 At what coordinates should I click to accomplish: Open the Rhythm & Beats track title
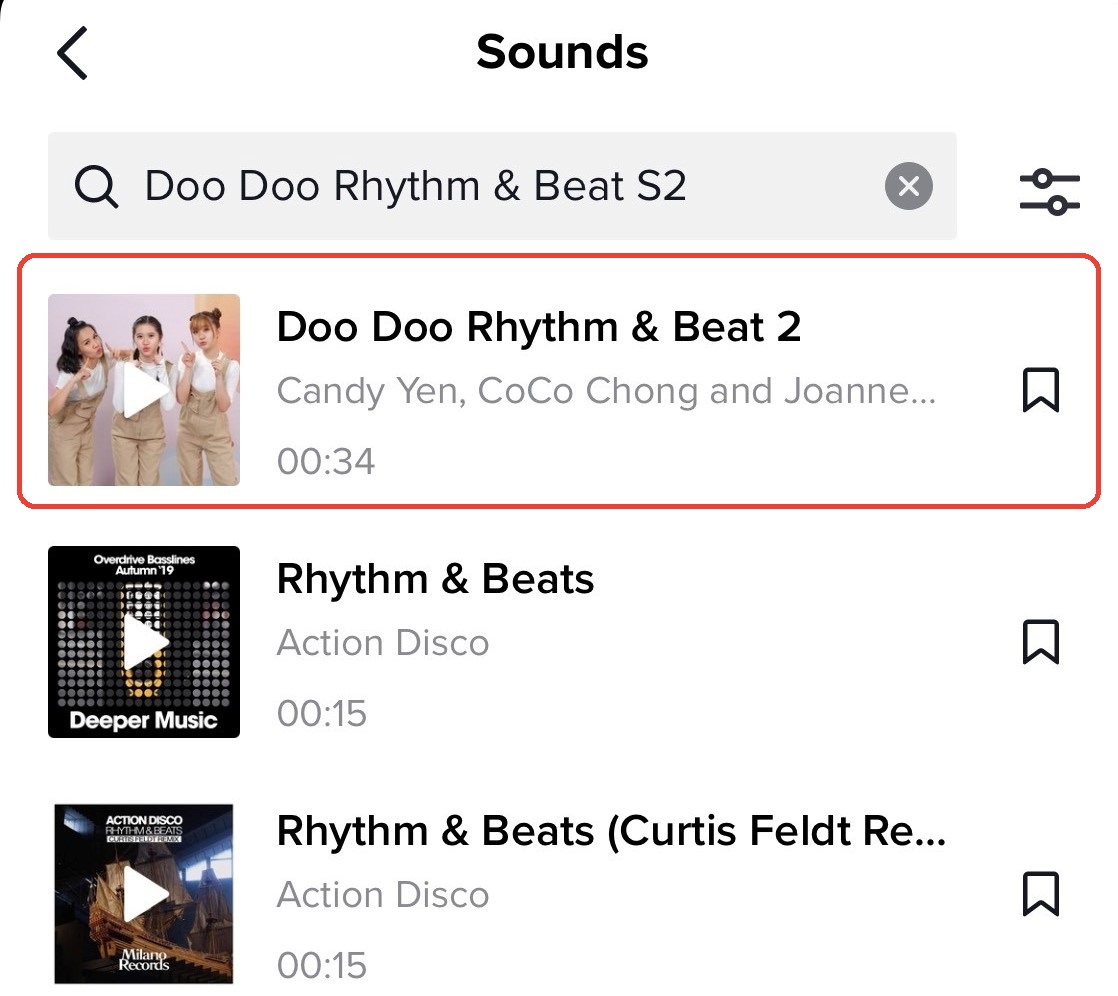coord(435,579)
